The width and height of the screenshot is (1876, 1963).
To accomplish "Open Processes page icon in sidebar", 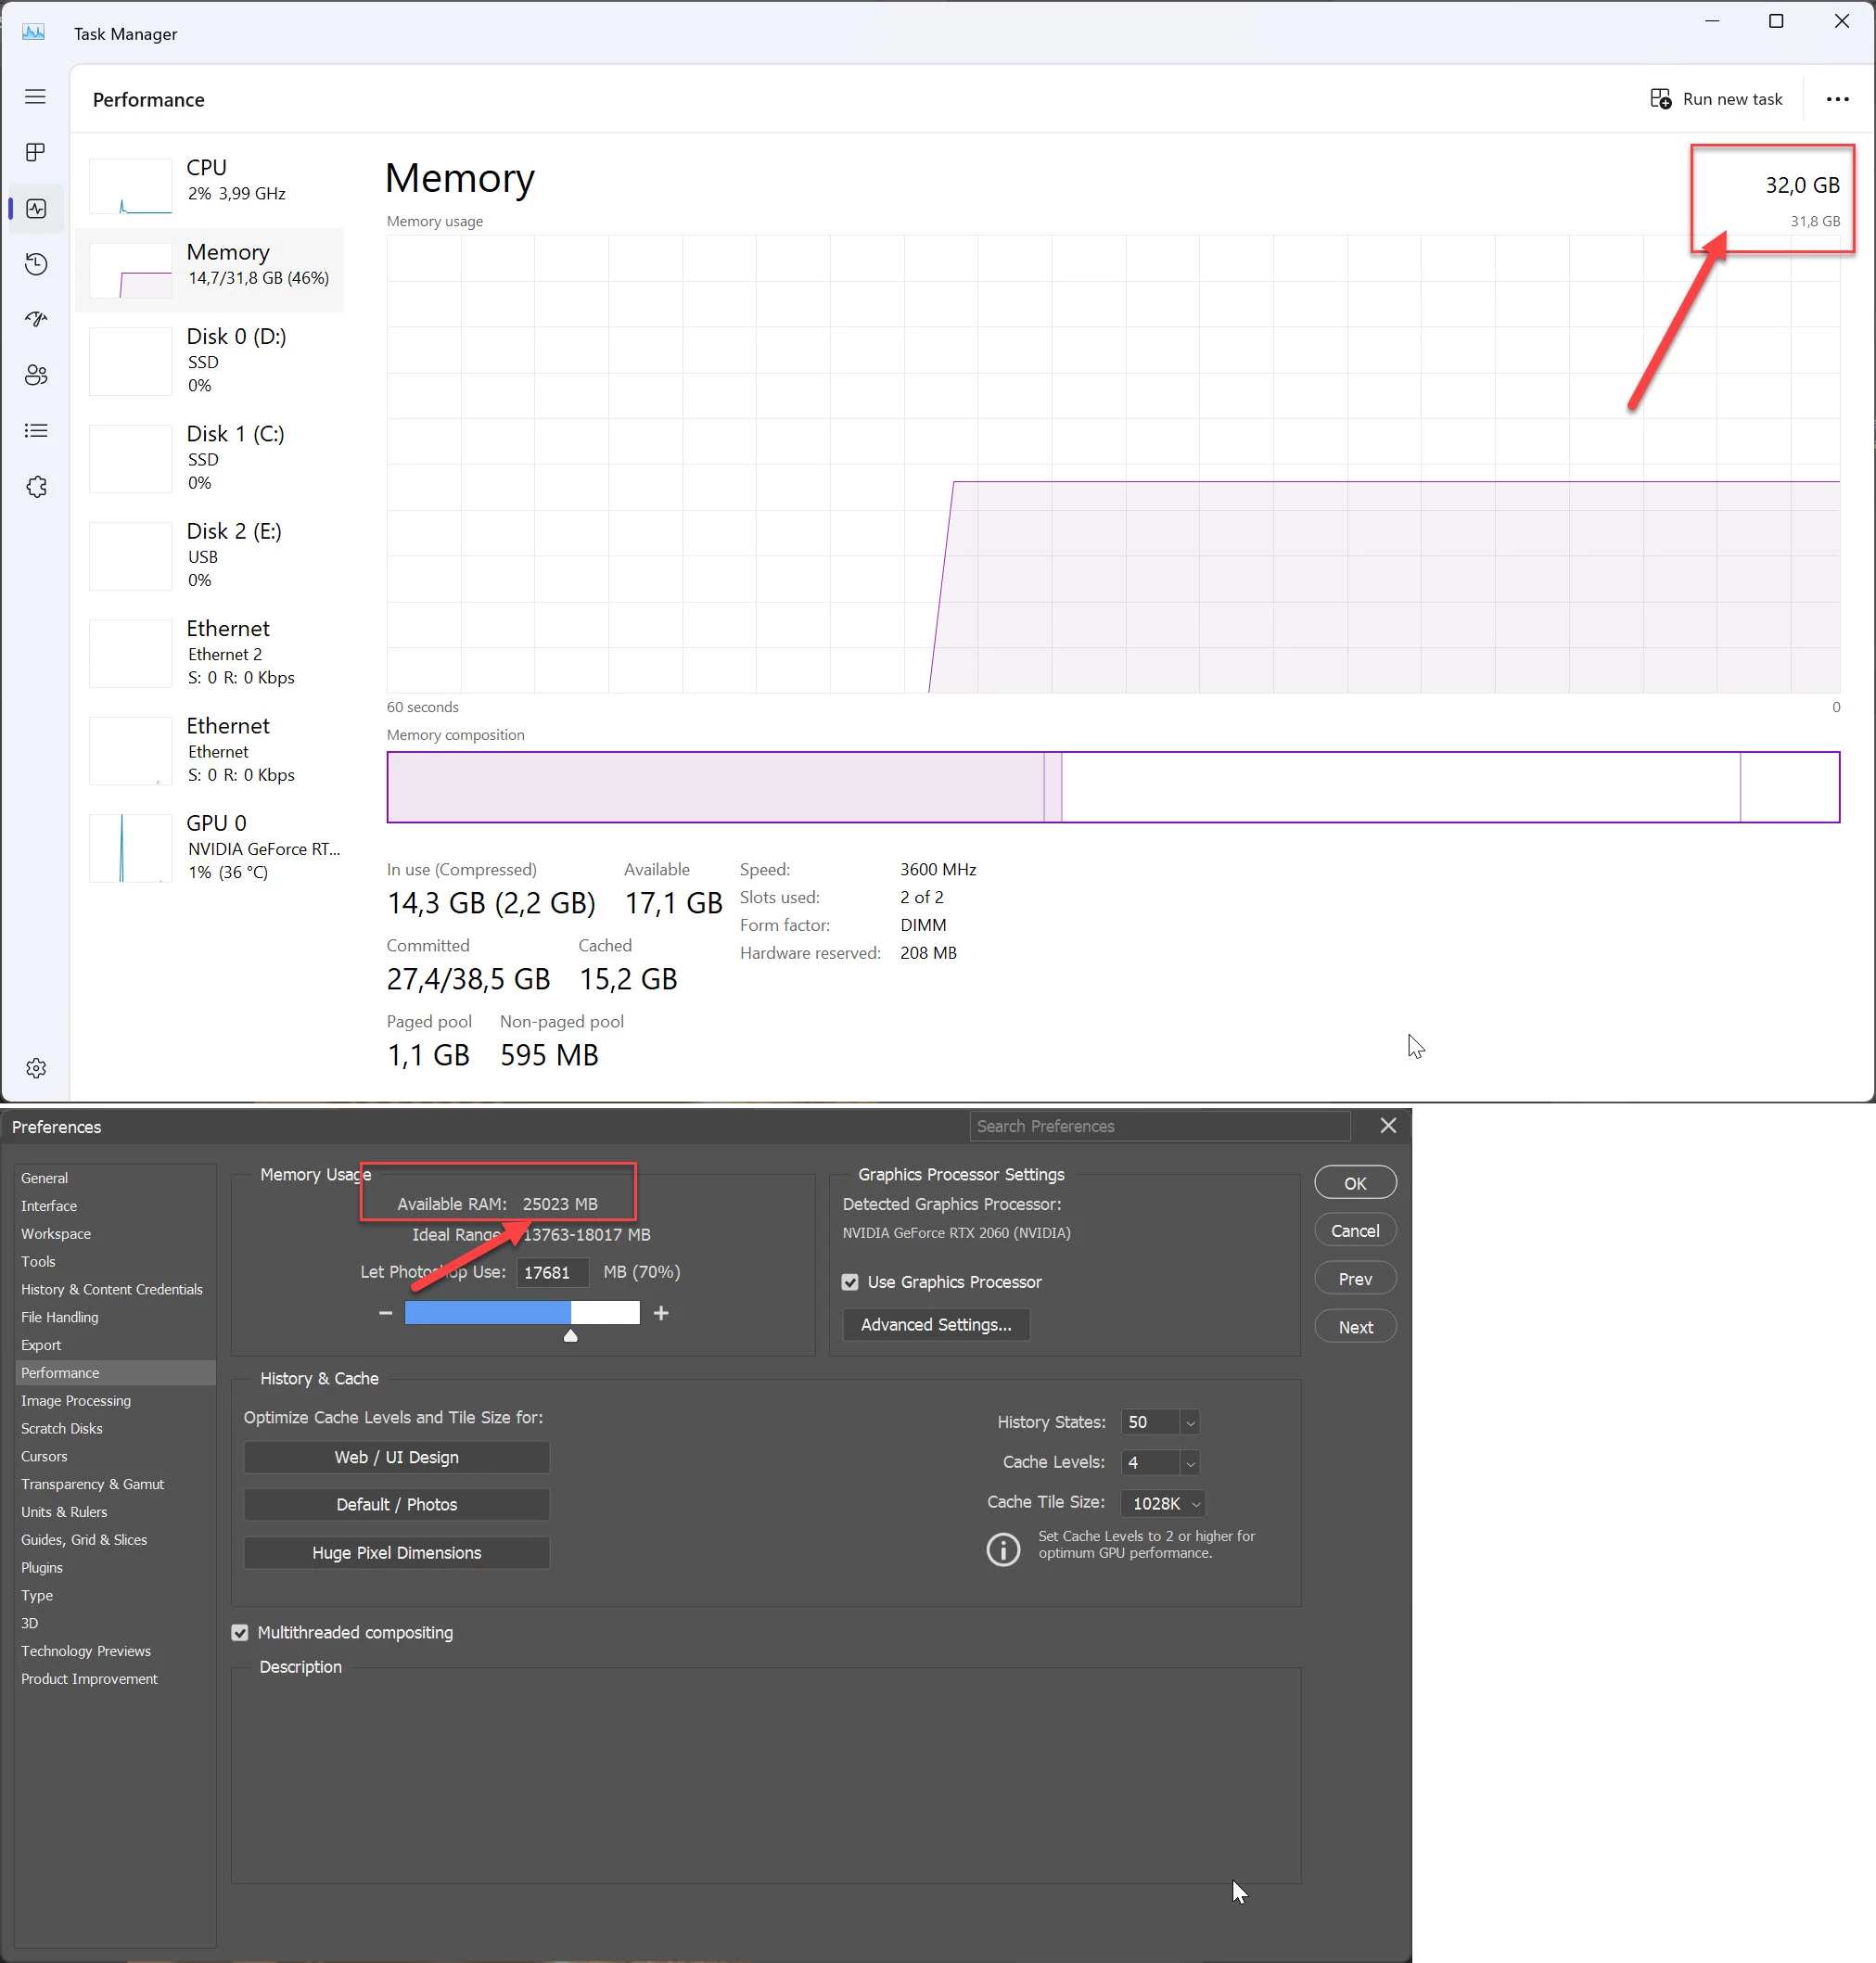I will [x=36, y=152].
